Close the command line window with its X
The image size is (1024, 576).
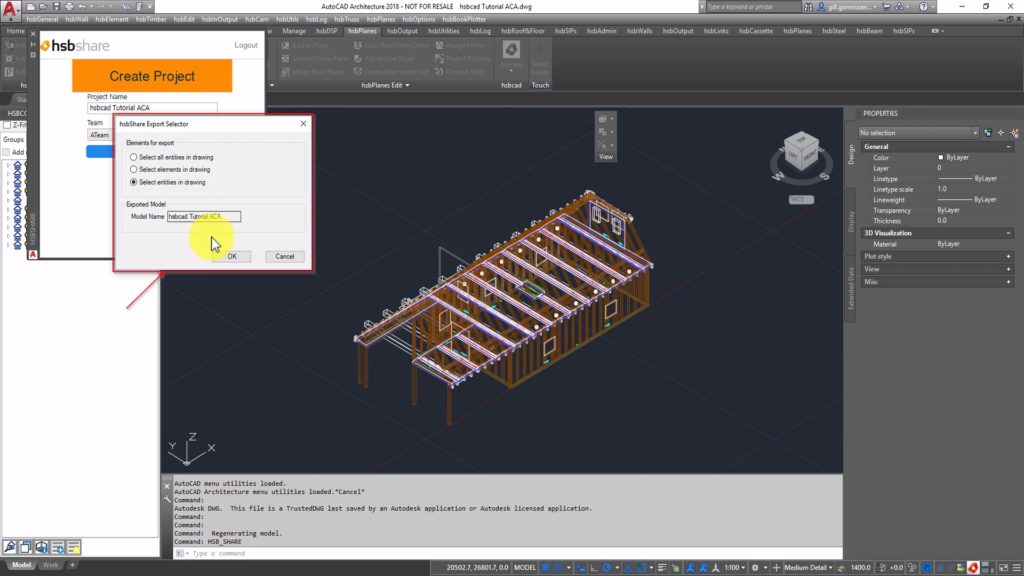(167, 486)
